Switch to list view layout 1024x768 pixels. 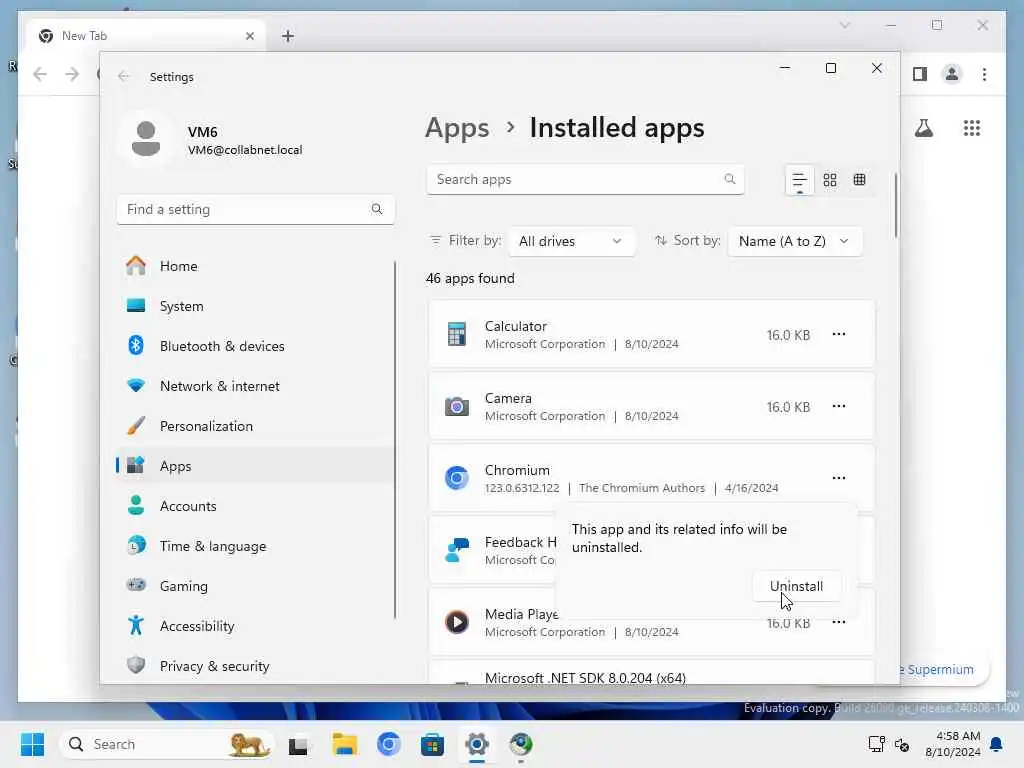point(799,180)
